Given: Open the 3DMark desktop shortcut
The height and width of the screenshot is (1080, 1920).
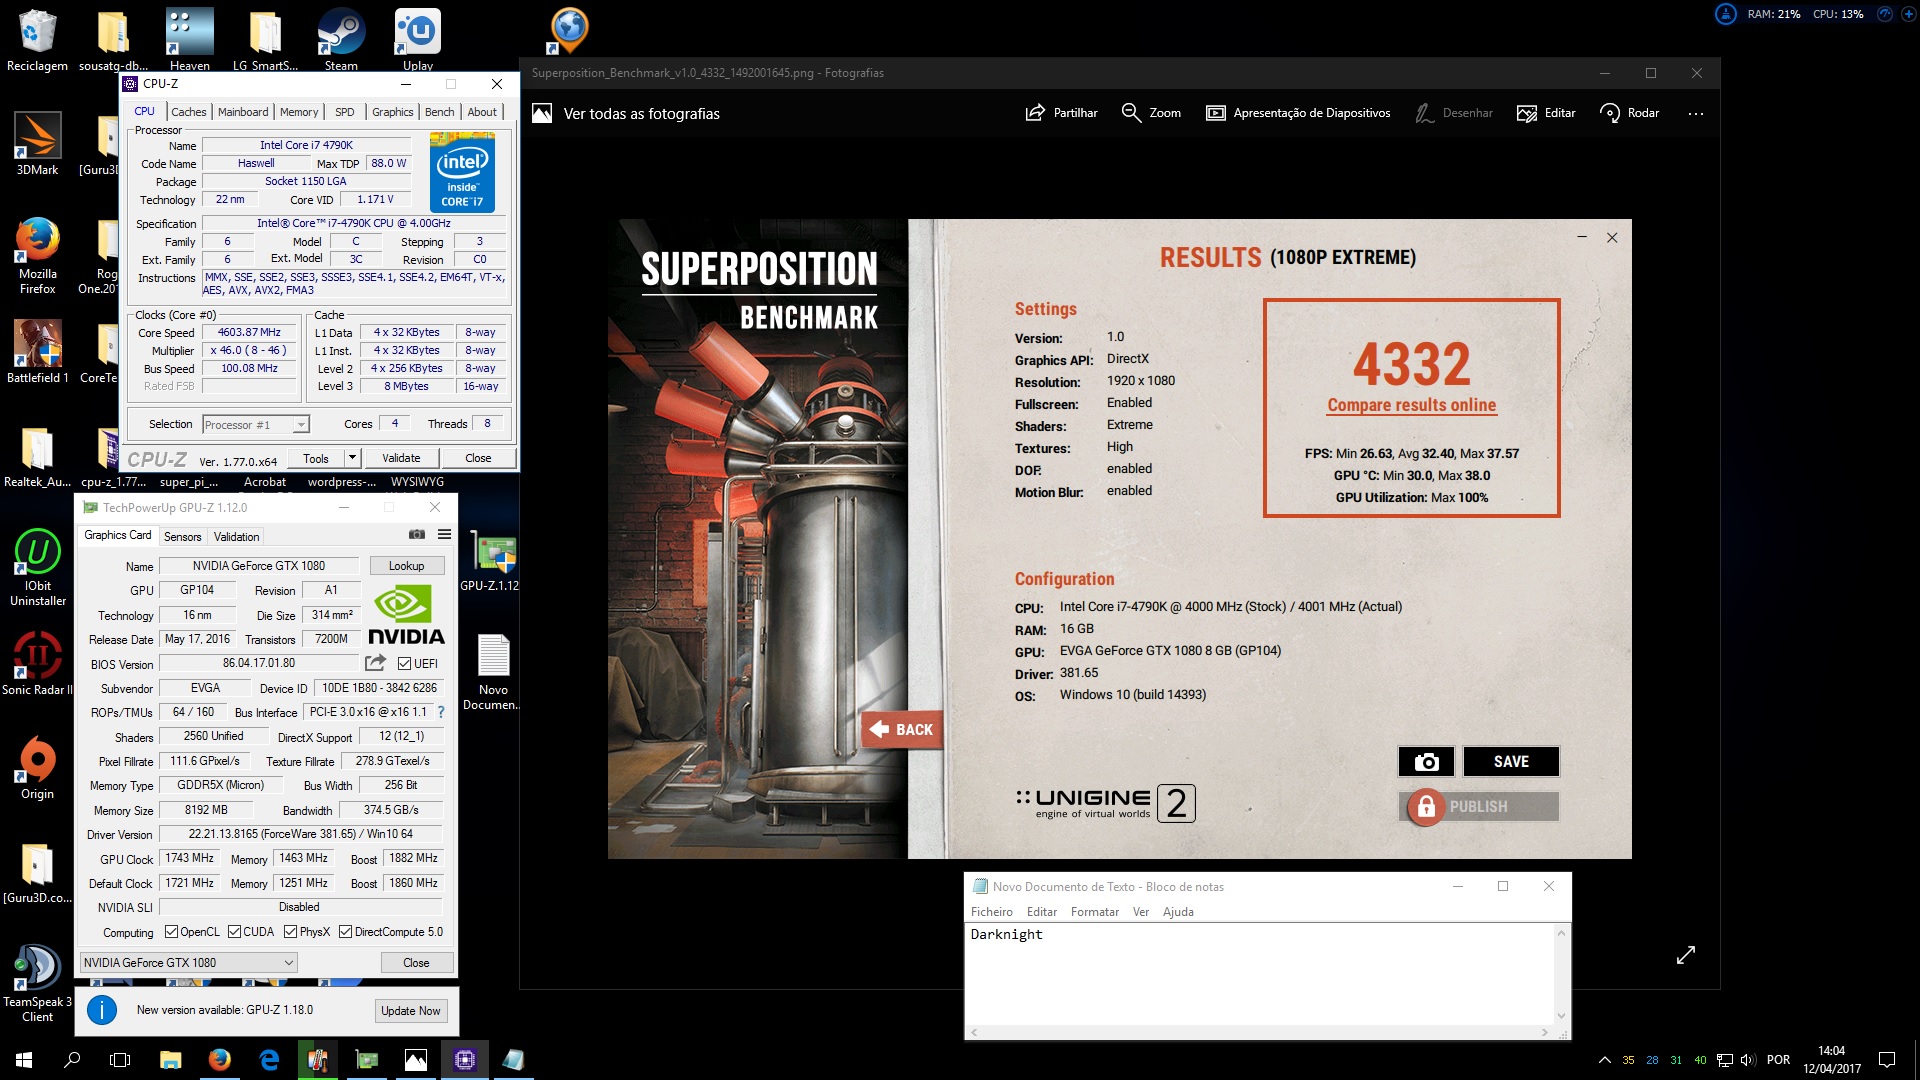Looking at the screenshot, I should (37, 143).
